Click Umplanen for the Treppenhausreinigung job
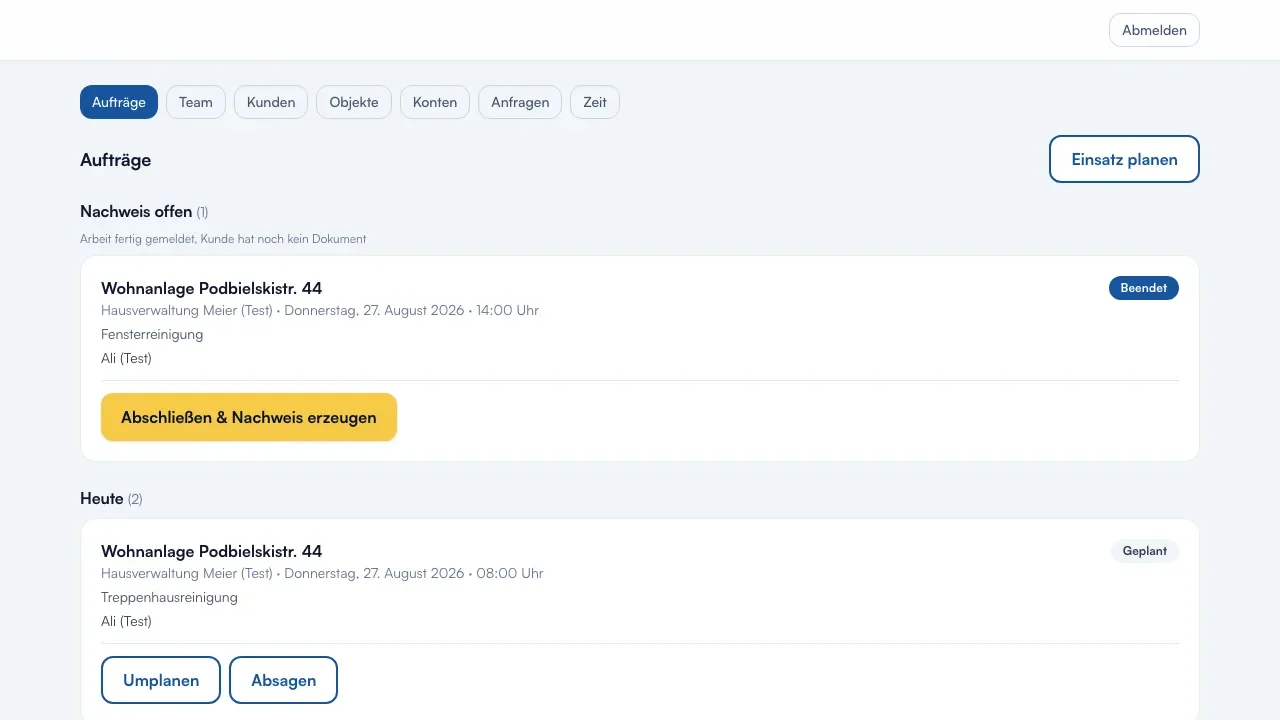1280x720 pixels. [x=161, y=680]
